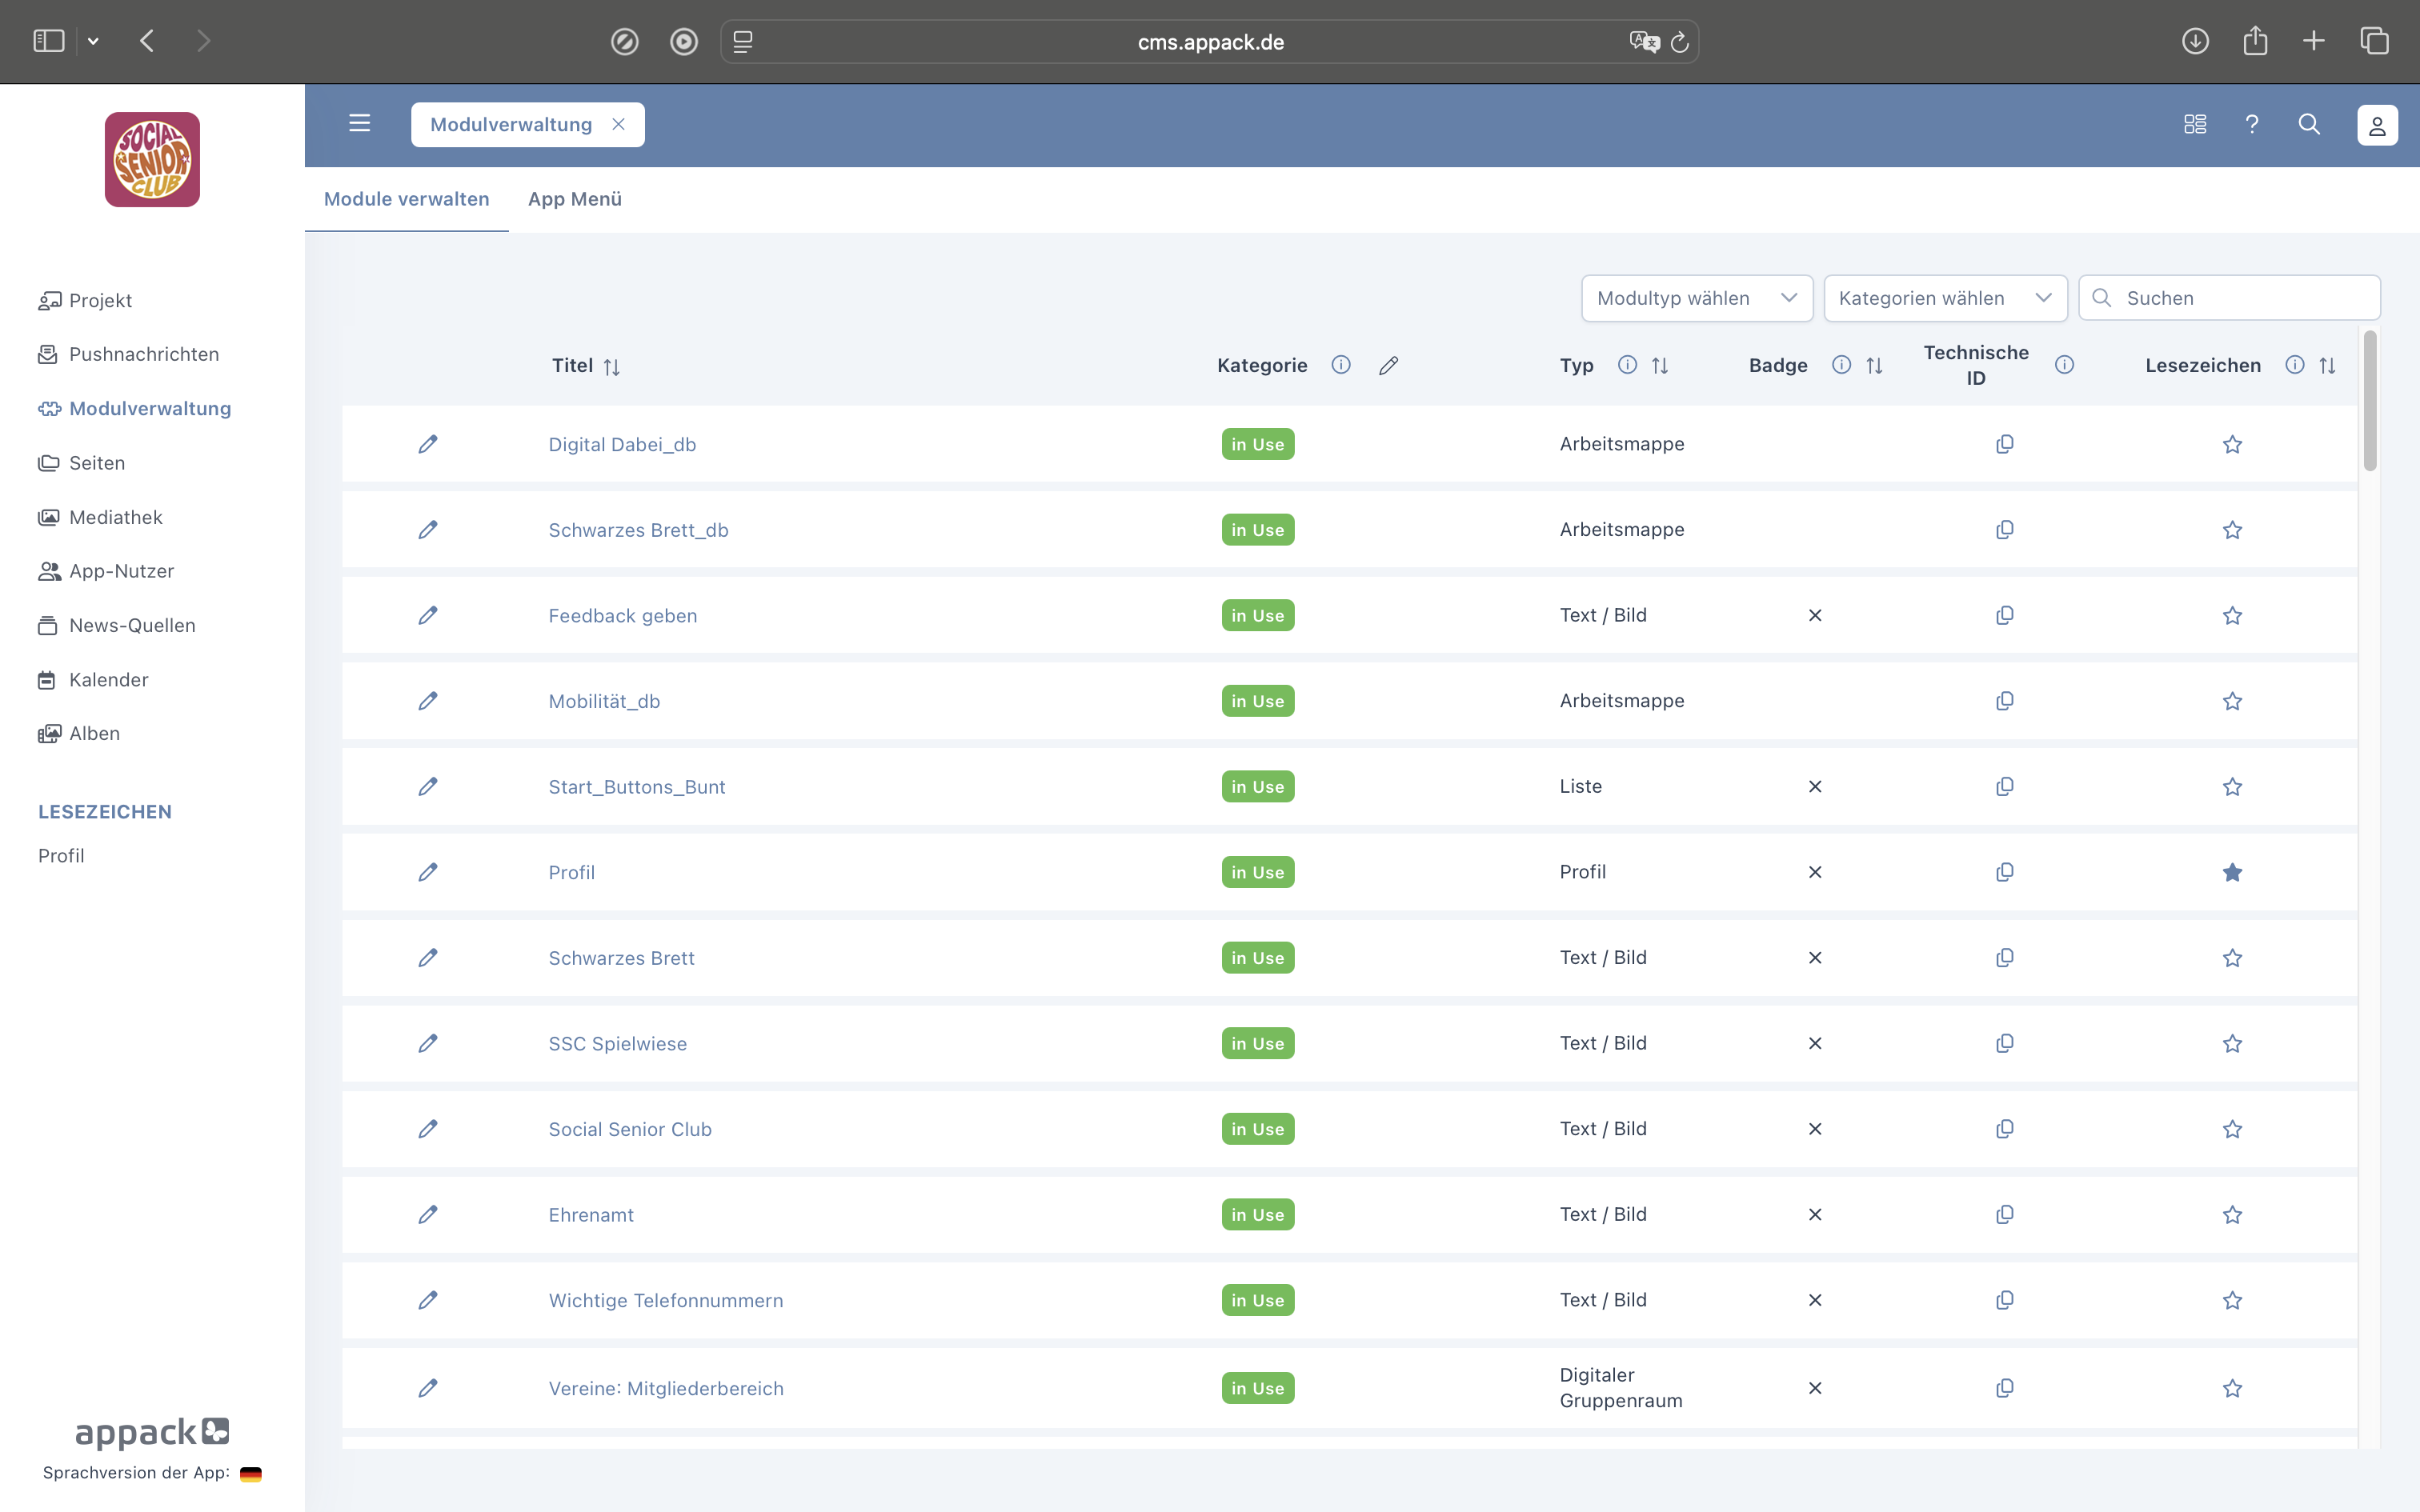Image resolution: width=2420 pixels, height=1512 pixels.
Task: Open the Modultyp wählen dropdown
Action: click(x=1696, y=298)
